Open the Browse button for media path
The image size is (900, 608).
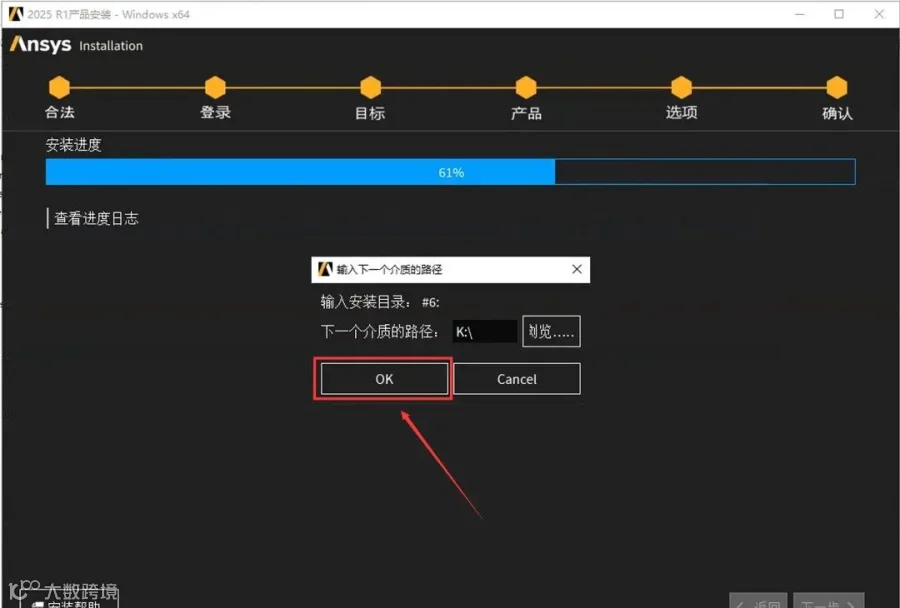(x=551, y=331)
